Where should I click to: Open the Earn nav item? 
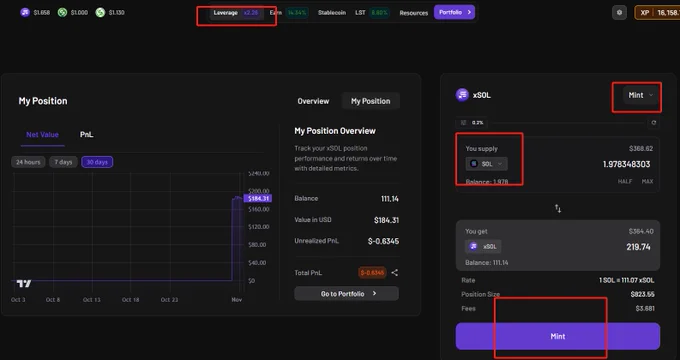pyautogui.click(x=288, y=13)
